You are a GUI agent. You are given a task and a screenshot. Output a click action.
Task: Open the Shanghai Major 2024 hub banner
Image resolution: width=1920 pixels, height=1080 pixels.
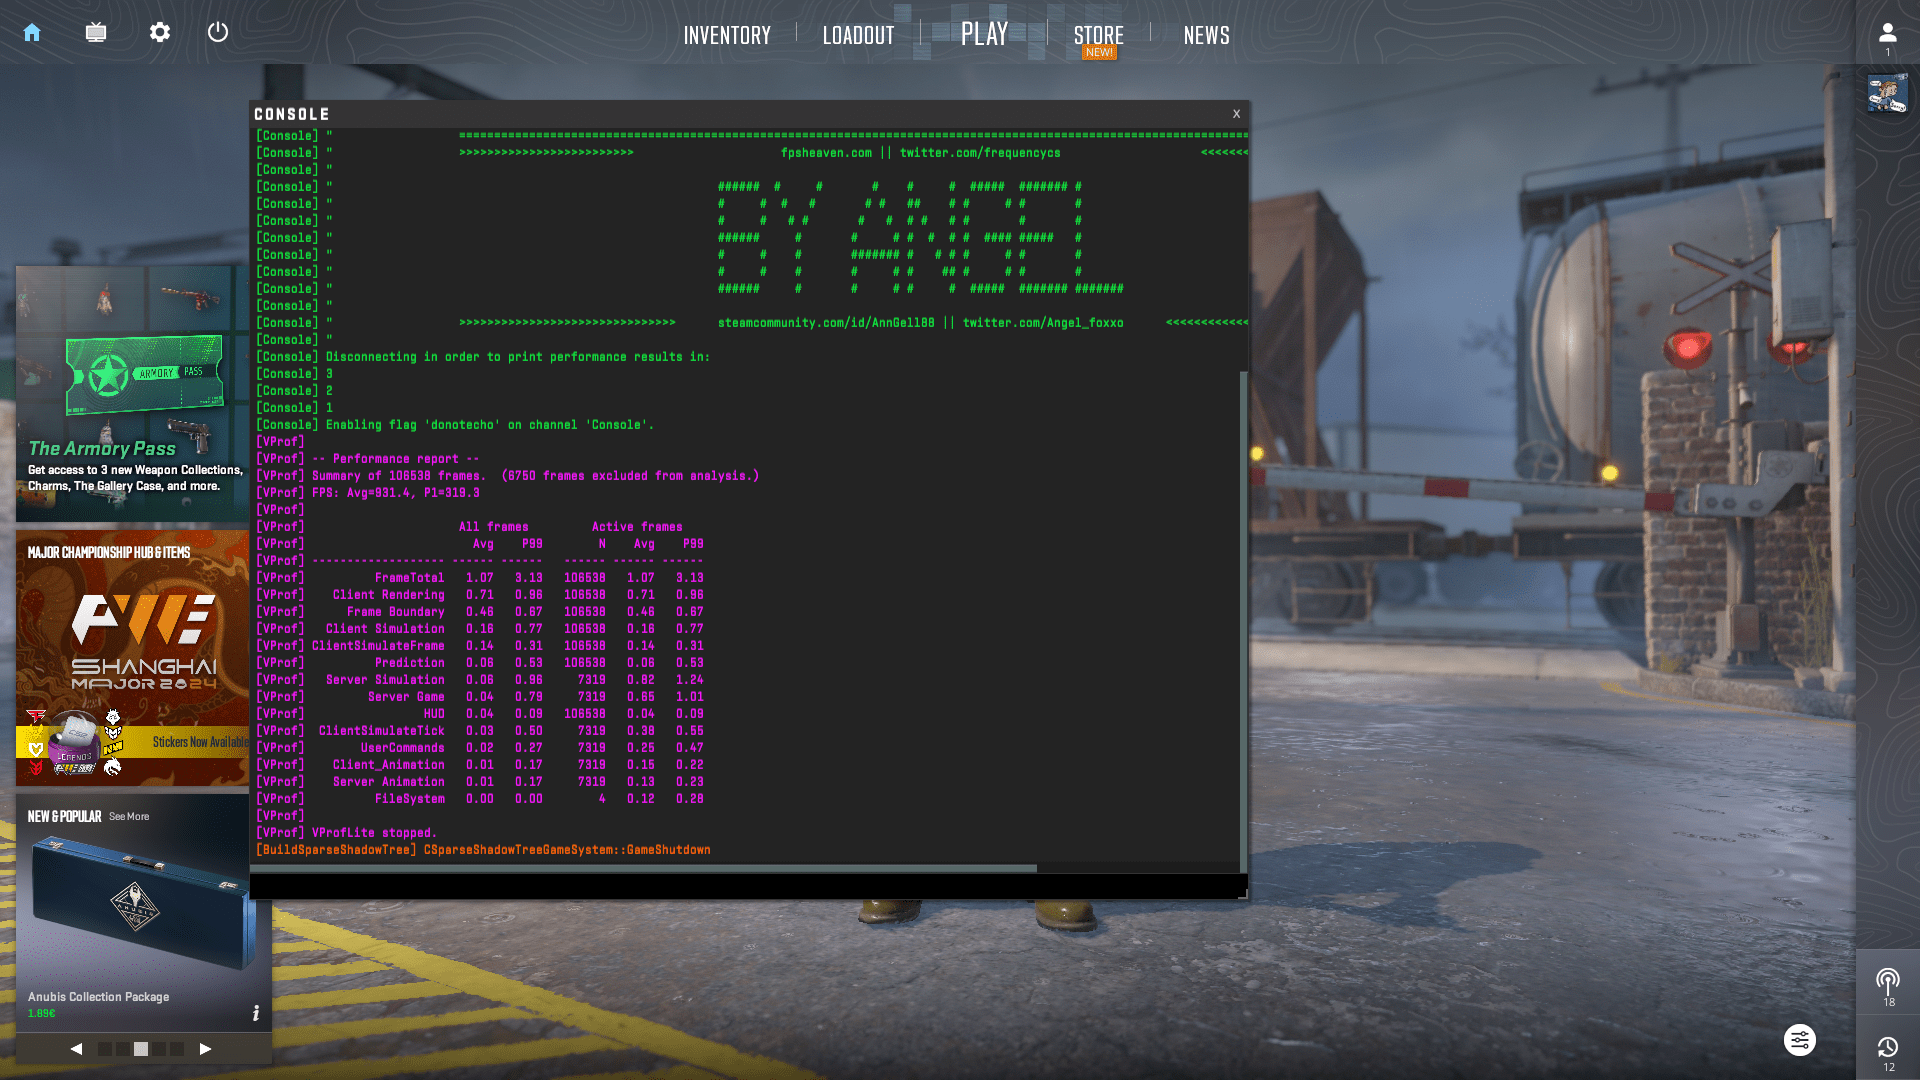[132, 658]
